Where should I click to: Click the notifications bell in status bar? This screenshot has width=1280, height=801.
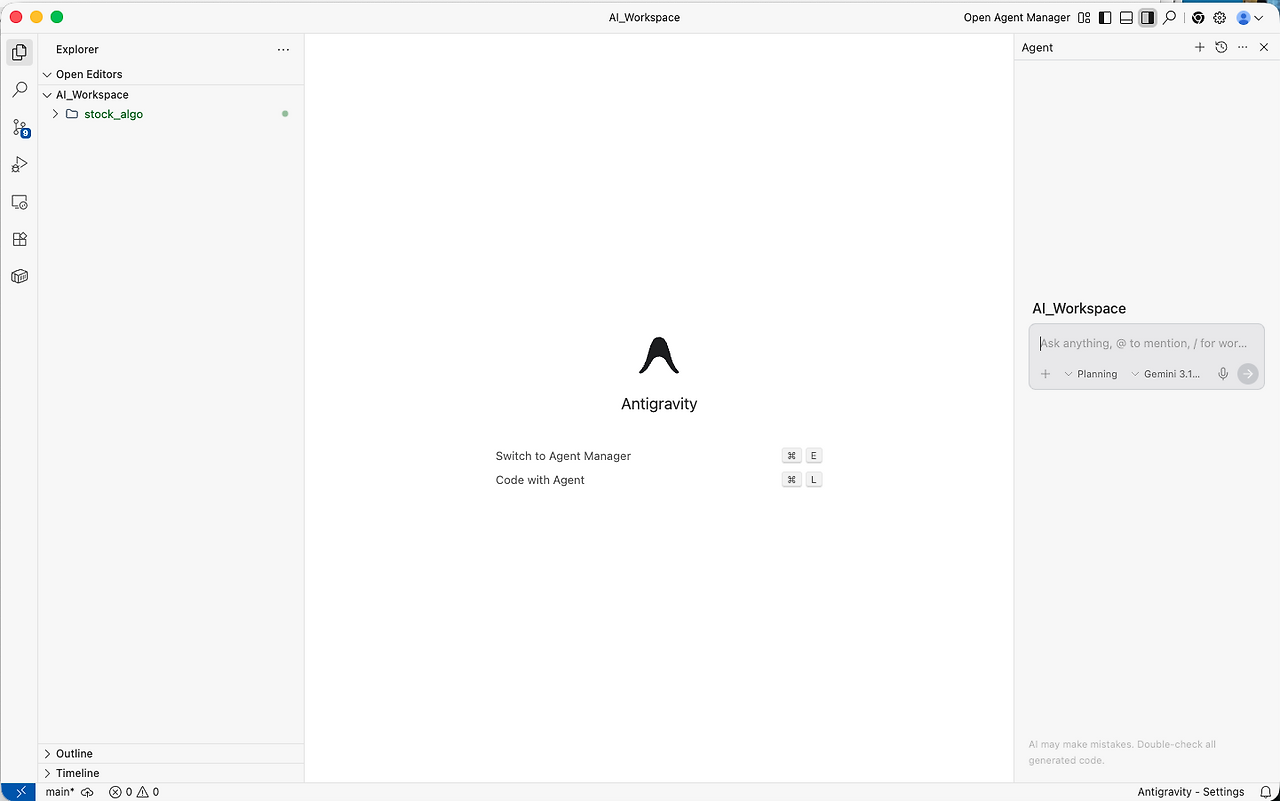tap(1265, 792)
